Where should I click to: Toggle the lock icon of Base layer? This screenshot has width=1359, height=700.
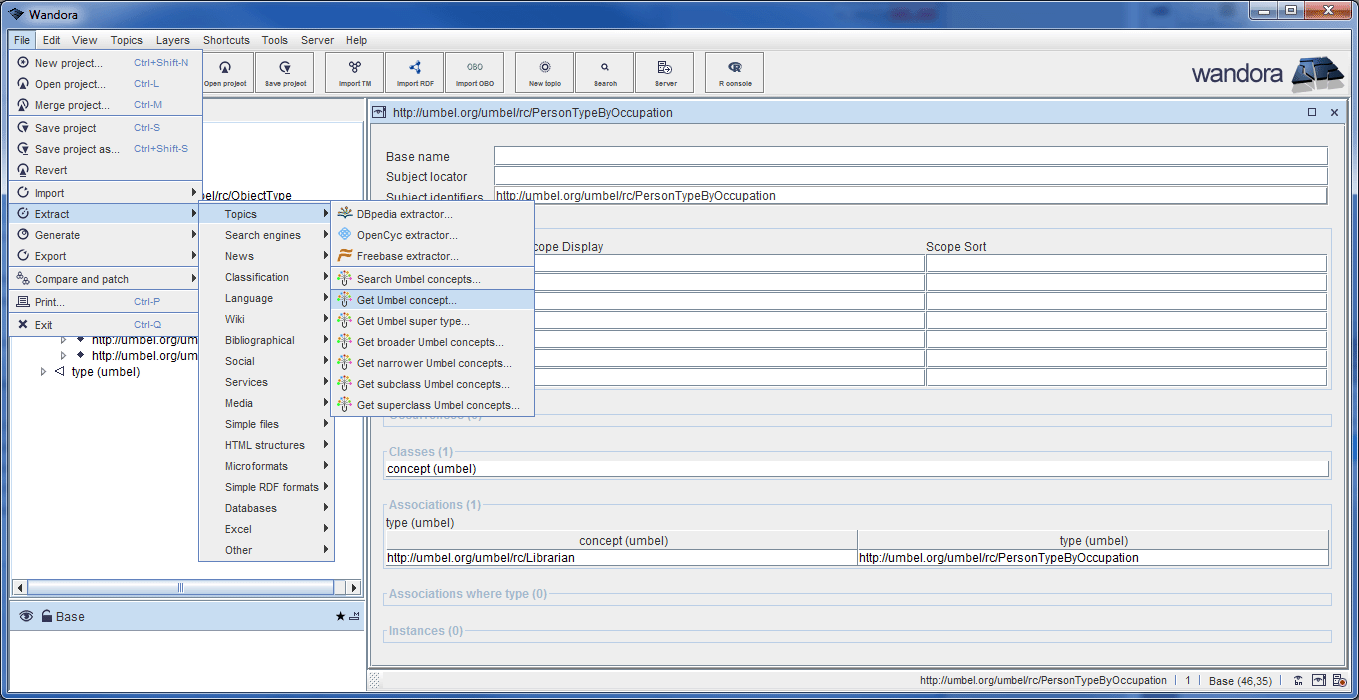point(47,616)
